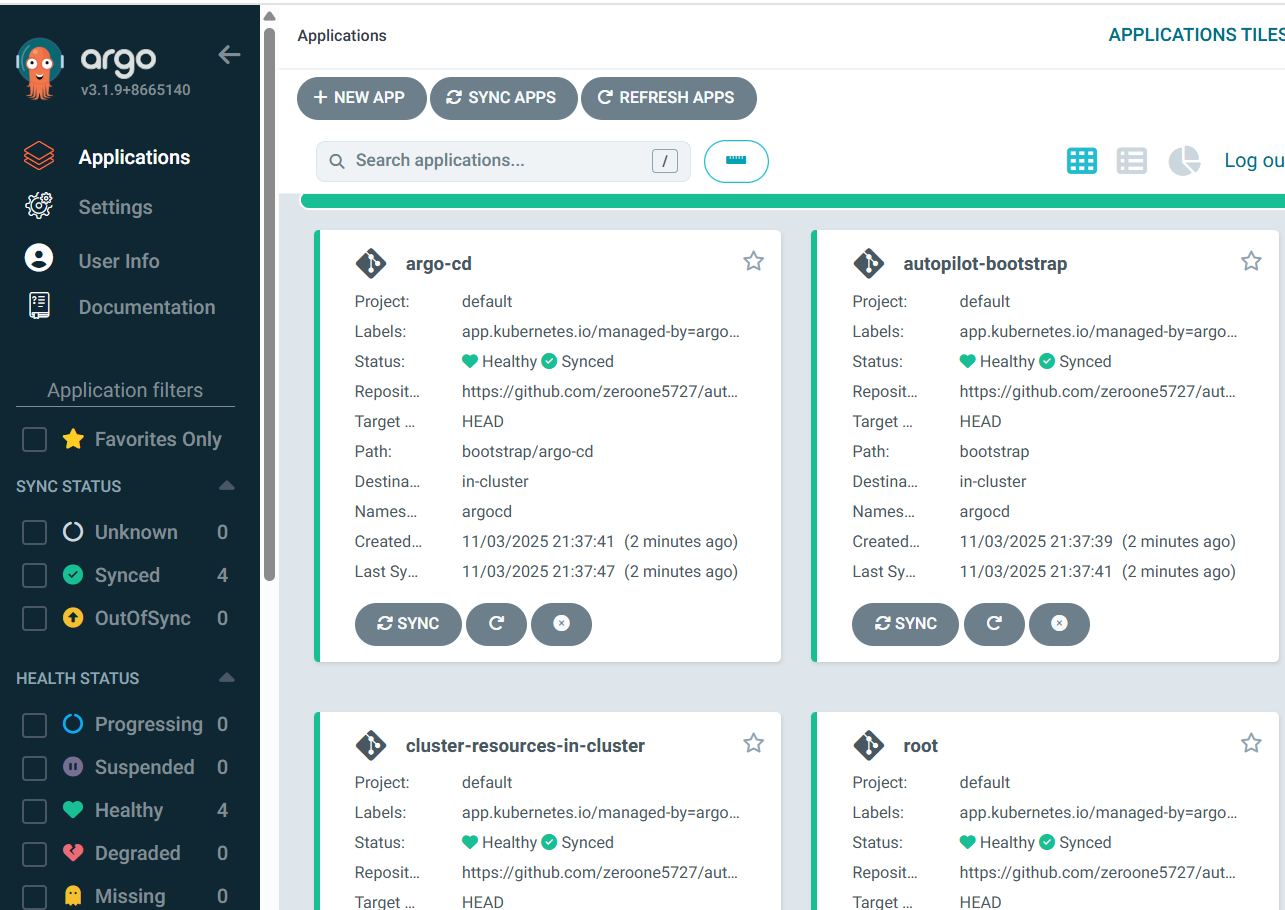The image size is (1285, 910).
Task: Enable the Favorites Only checkbox
Action: click(34, 439)
